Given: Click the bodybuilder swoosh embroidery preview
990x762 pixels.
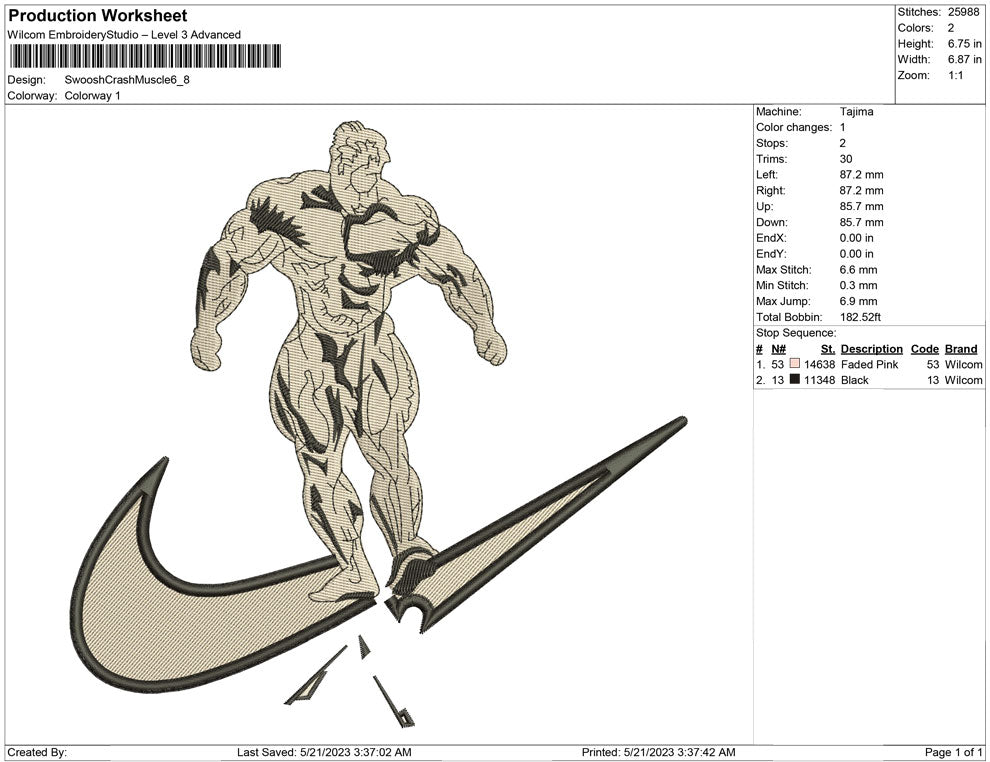Looking at the screenshot, I should [x=379, y=424].
